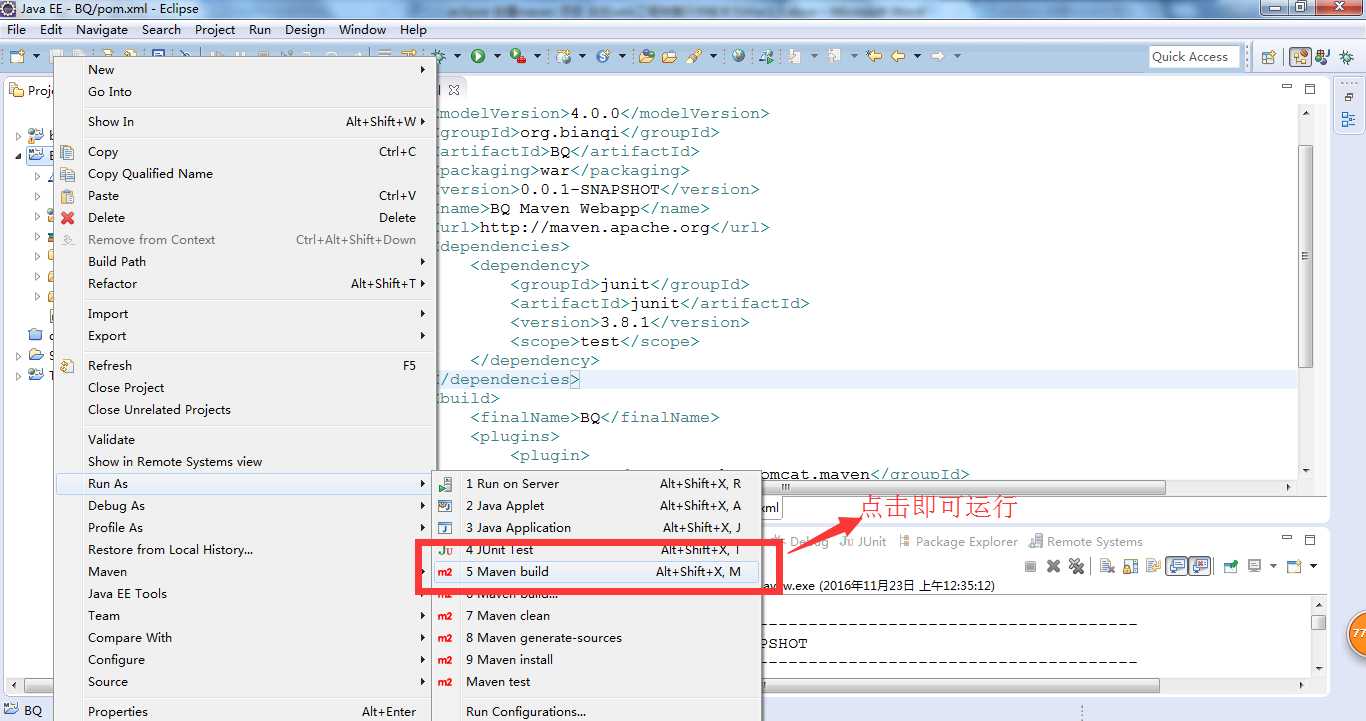Click the Back navigation arrow in toolbar
The image size is (1366, 721).
[897, 56]
